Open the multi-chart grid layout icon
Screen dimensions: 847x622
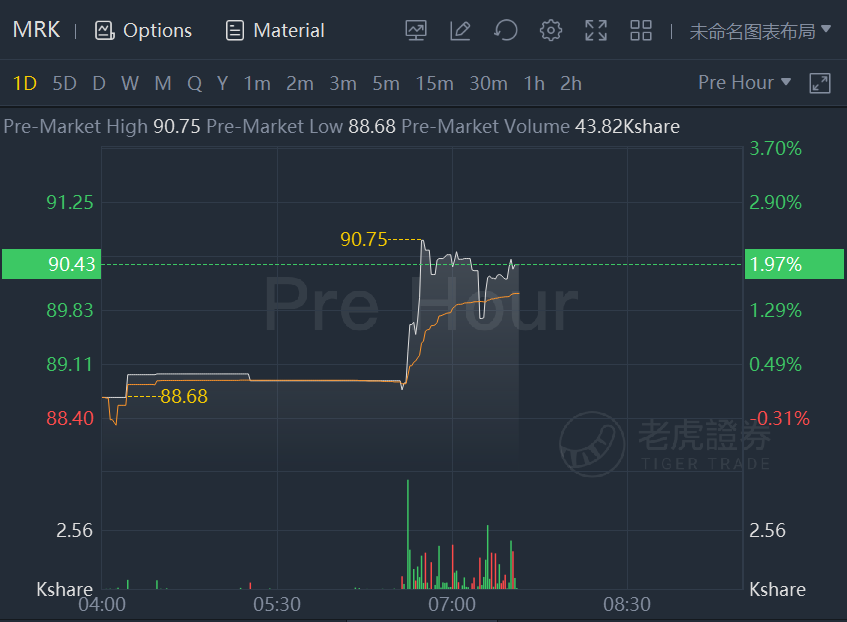point(641,30)
